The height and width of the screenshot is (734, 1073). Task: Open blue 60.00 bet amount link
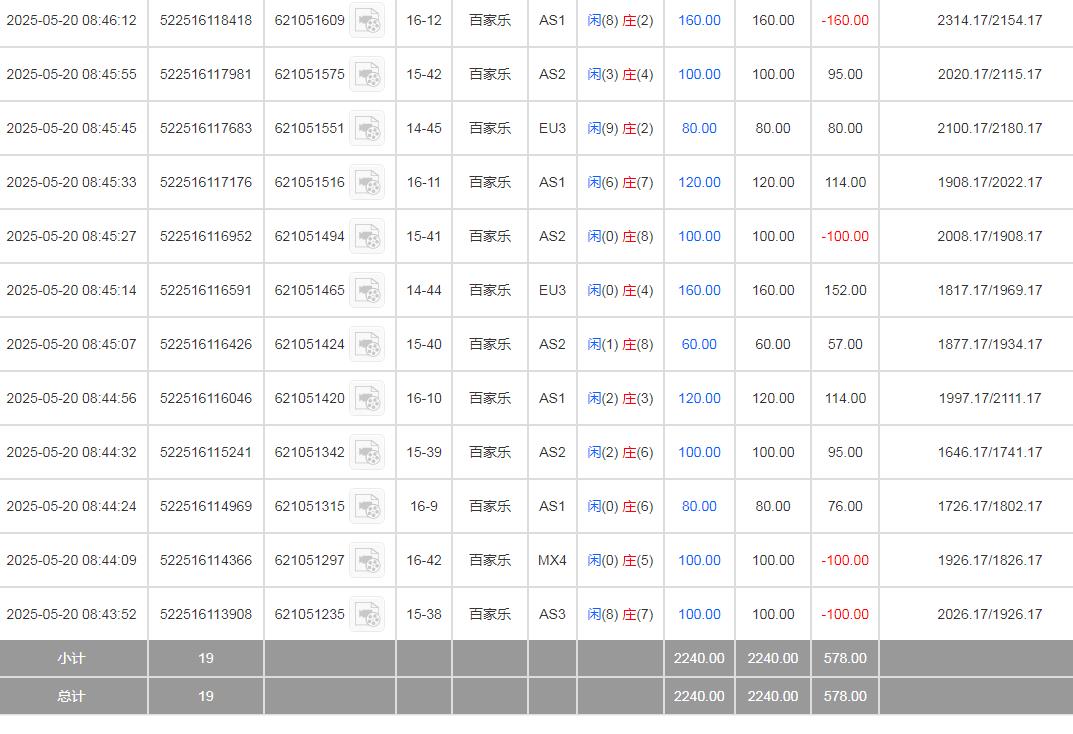pyautogui.click(x=699, y=344)
